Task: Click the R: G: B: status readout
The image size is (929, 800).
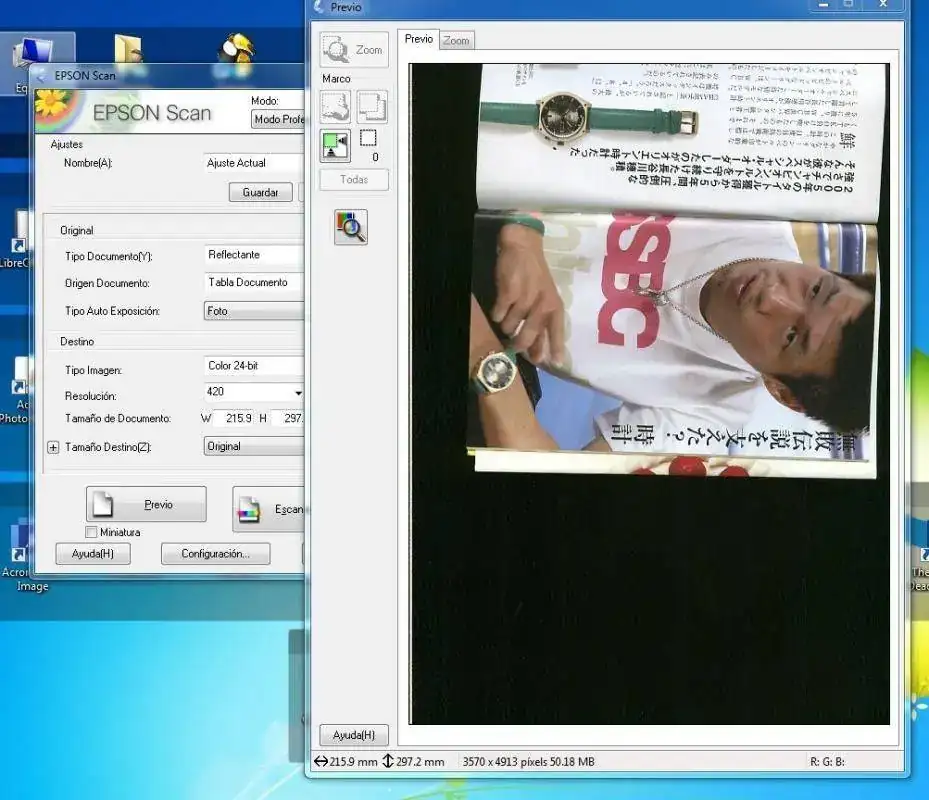Action: click(x=827, y=762)
